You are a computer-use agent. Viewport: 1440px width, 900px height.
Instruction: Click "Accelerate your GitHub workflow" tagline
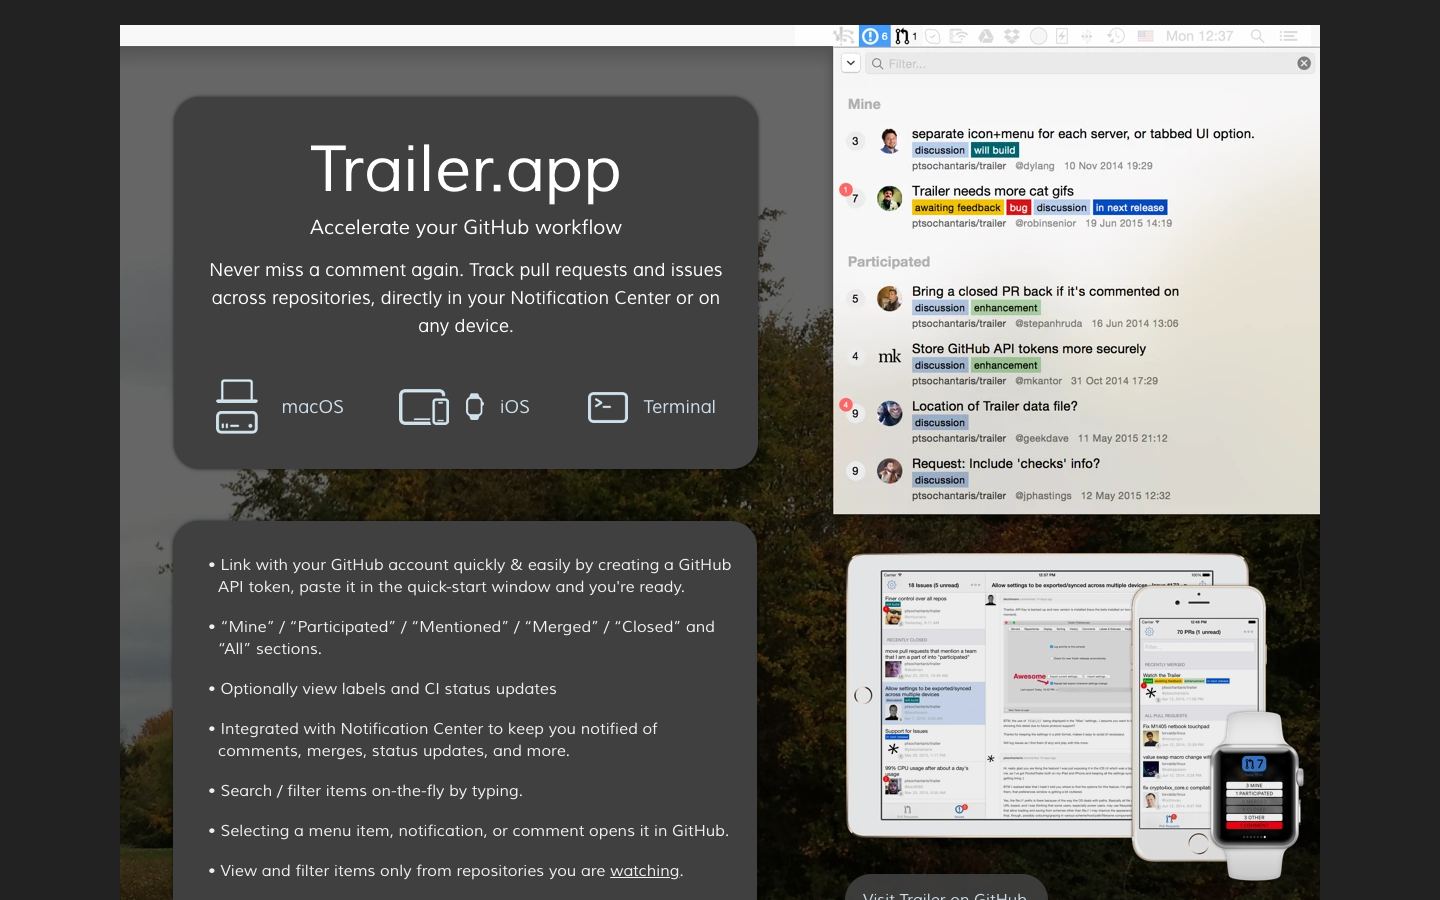466,227
